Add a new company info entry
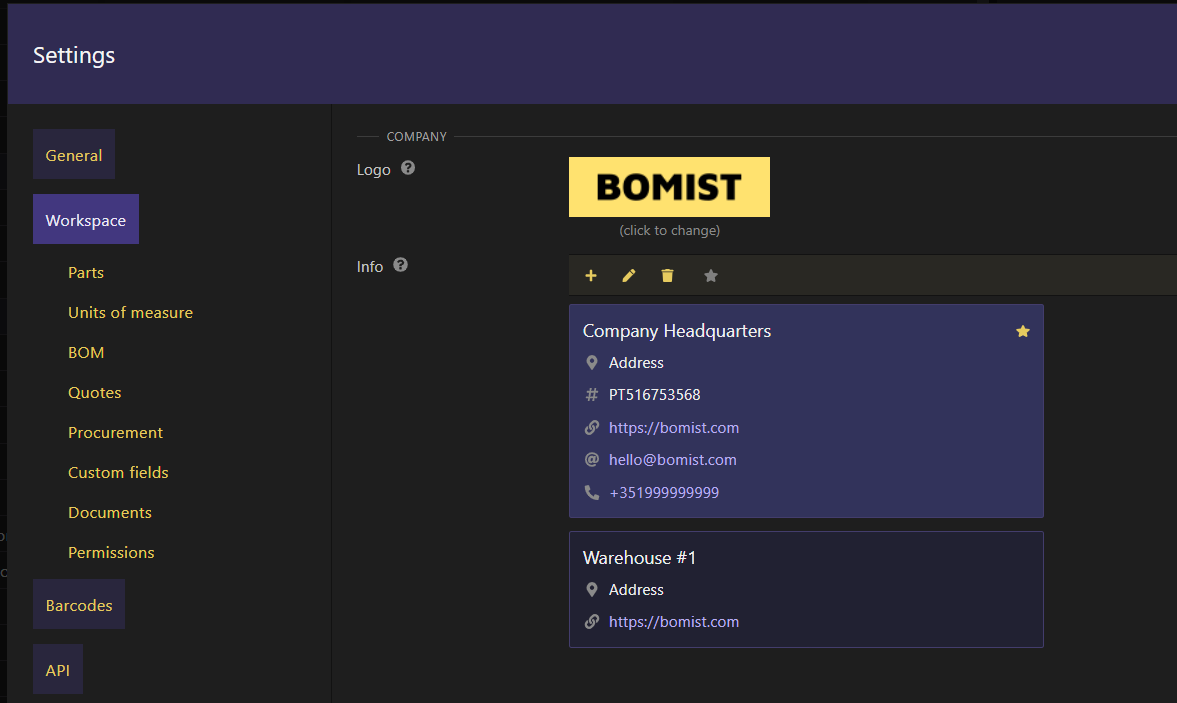Viewport: 1177px width, 703px height. [x=591, y=275]
